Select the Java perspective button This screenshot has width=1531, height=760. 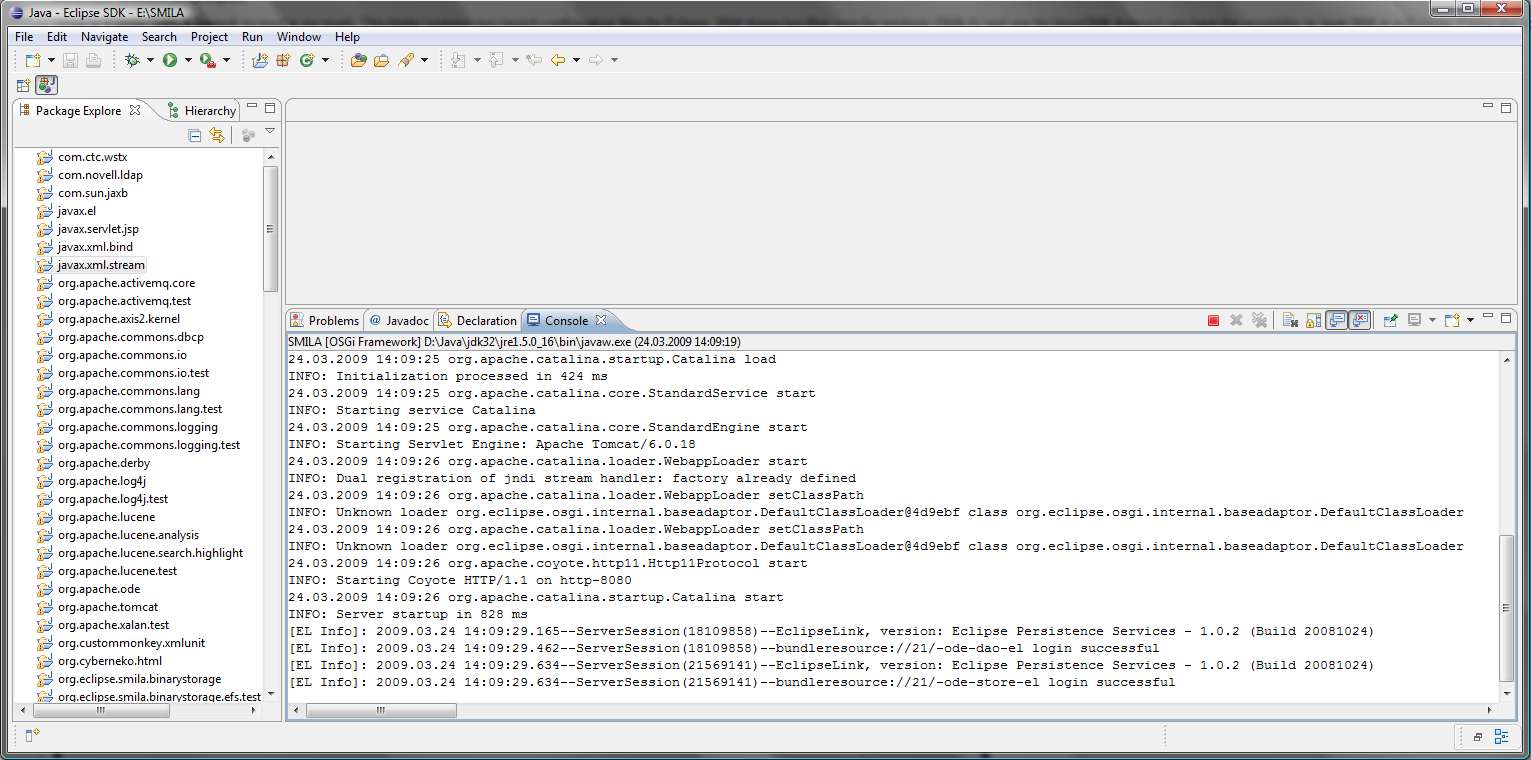pos(47,86)
